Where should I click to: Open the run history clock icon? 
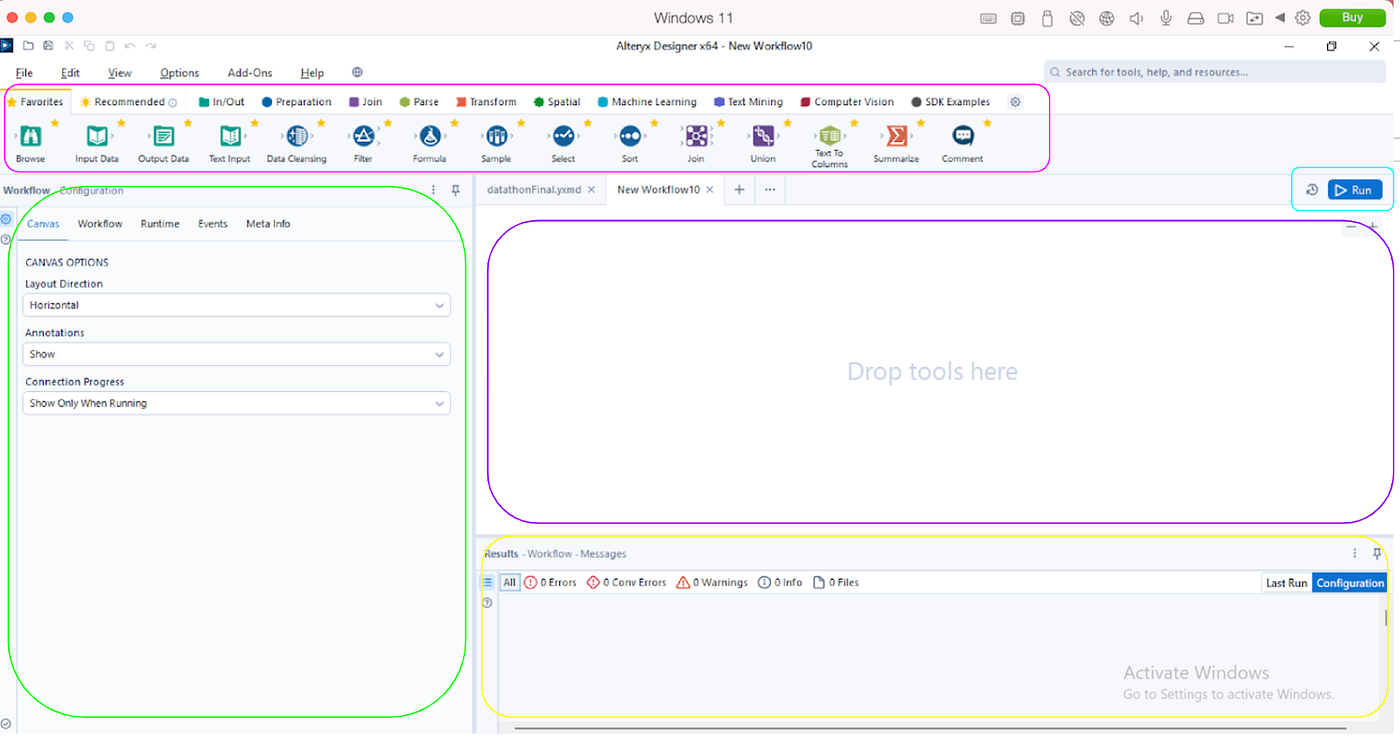tap(1312, 190)
